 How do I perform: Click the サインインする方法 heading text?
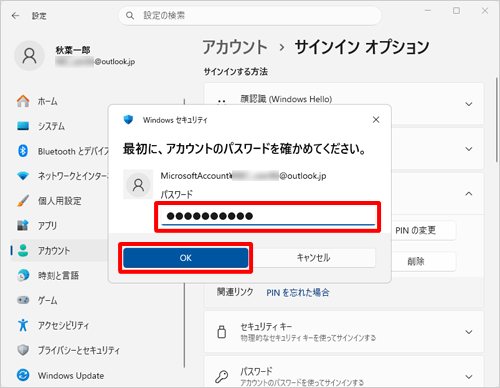coord(236,71)
